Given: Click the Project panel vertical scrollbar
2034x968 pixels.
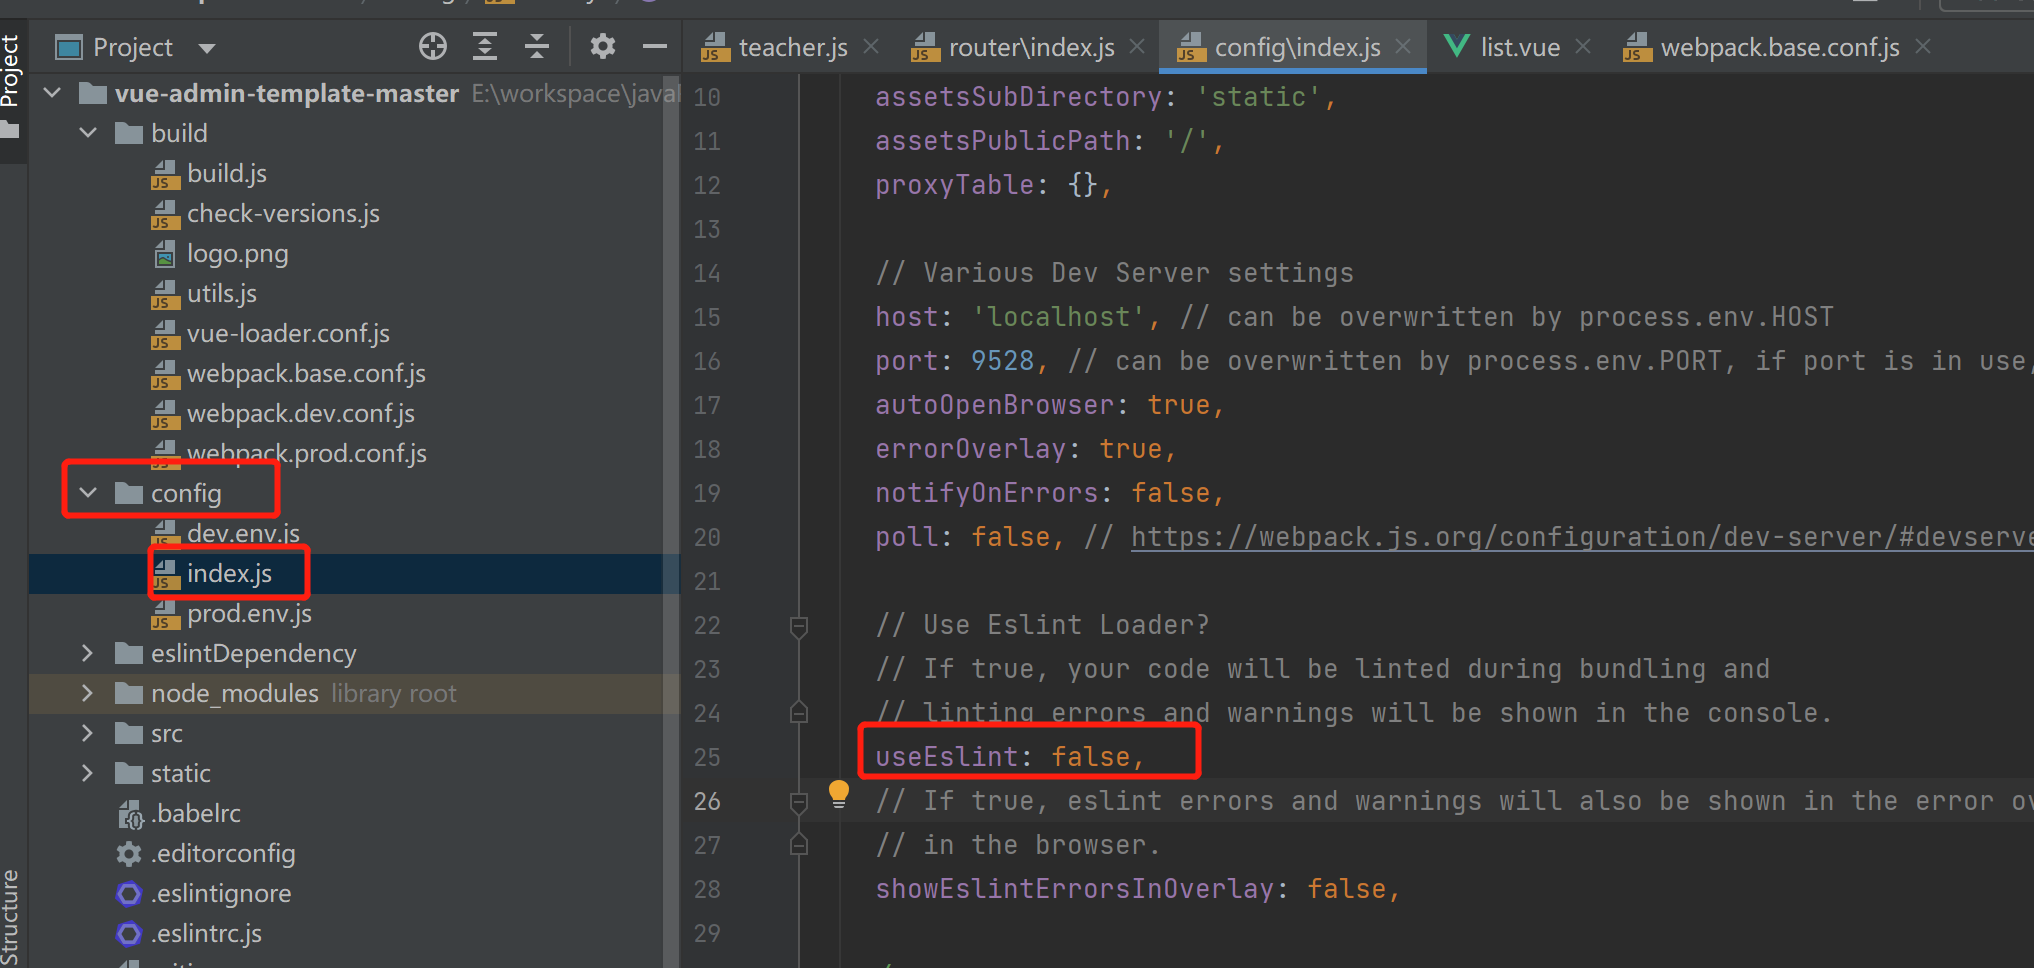Looking at the screenshot, I should point(671,520).
